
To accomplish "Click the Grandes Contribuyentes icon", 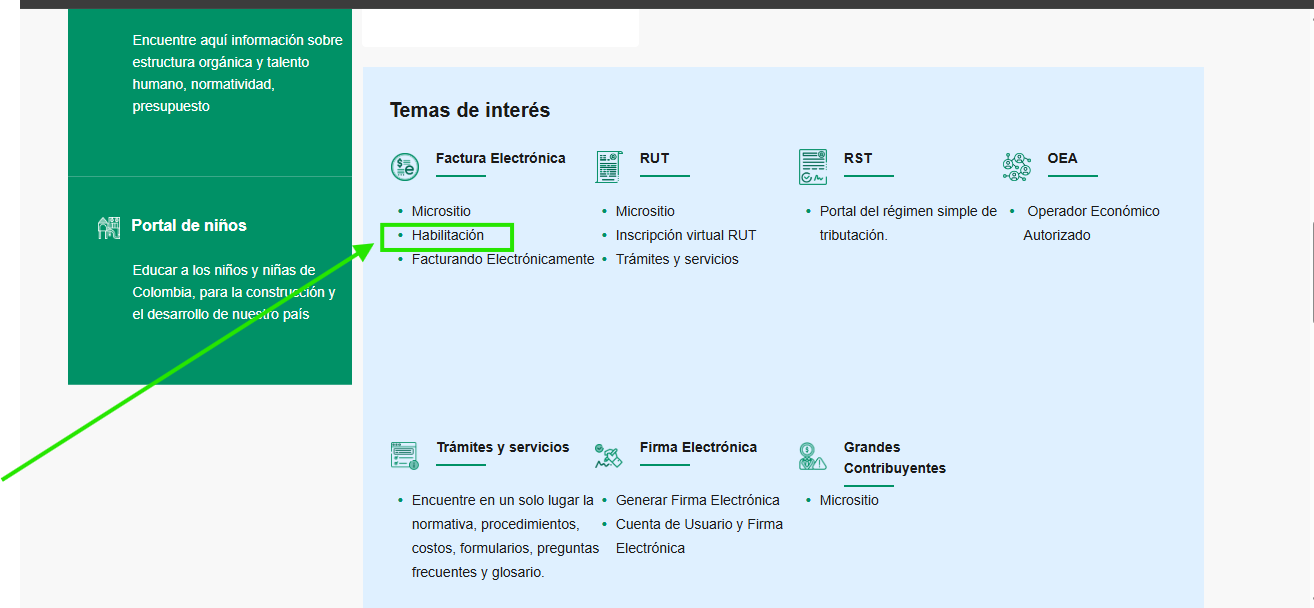I will click(813, 456).
